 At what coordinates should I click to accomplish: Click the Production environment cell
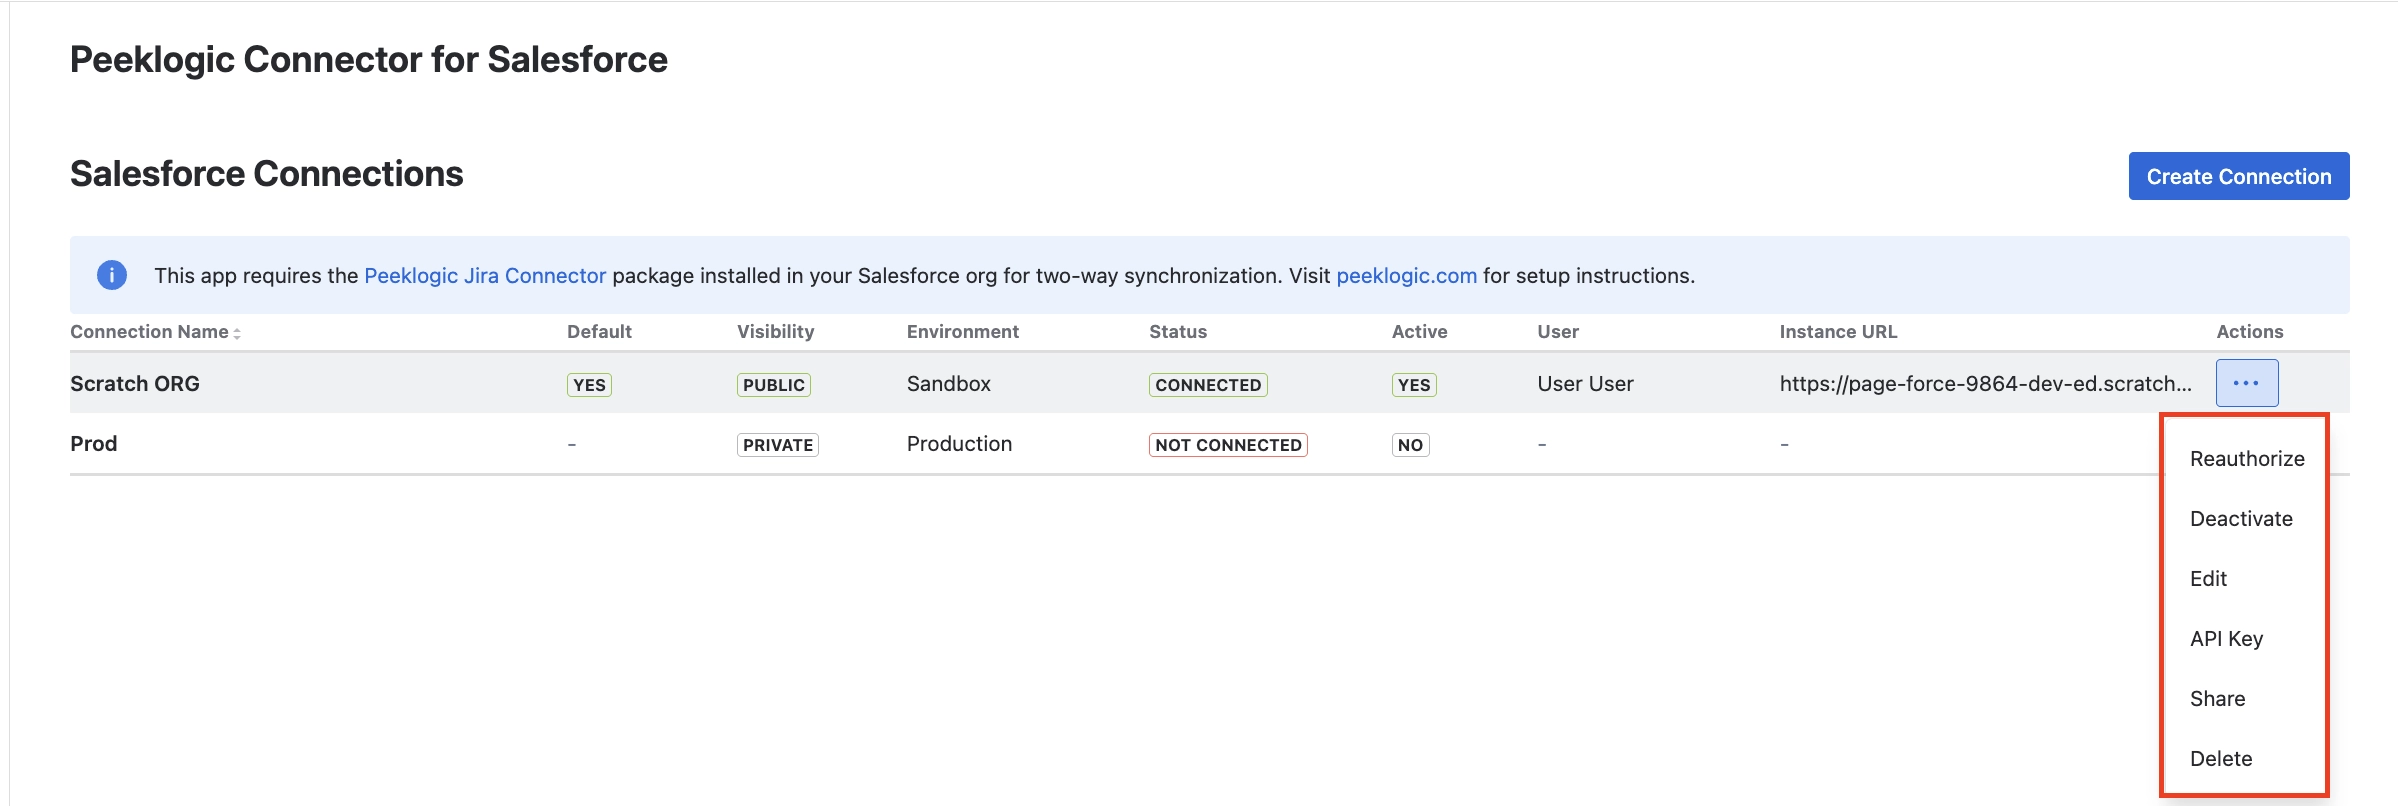959,444
